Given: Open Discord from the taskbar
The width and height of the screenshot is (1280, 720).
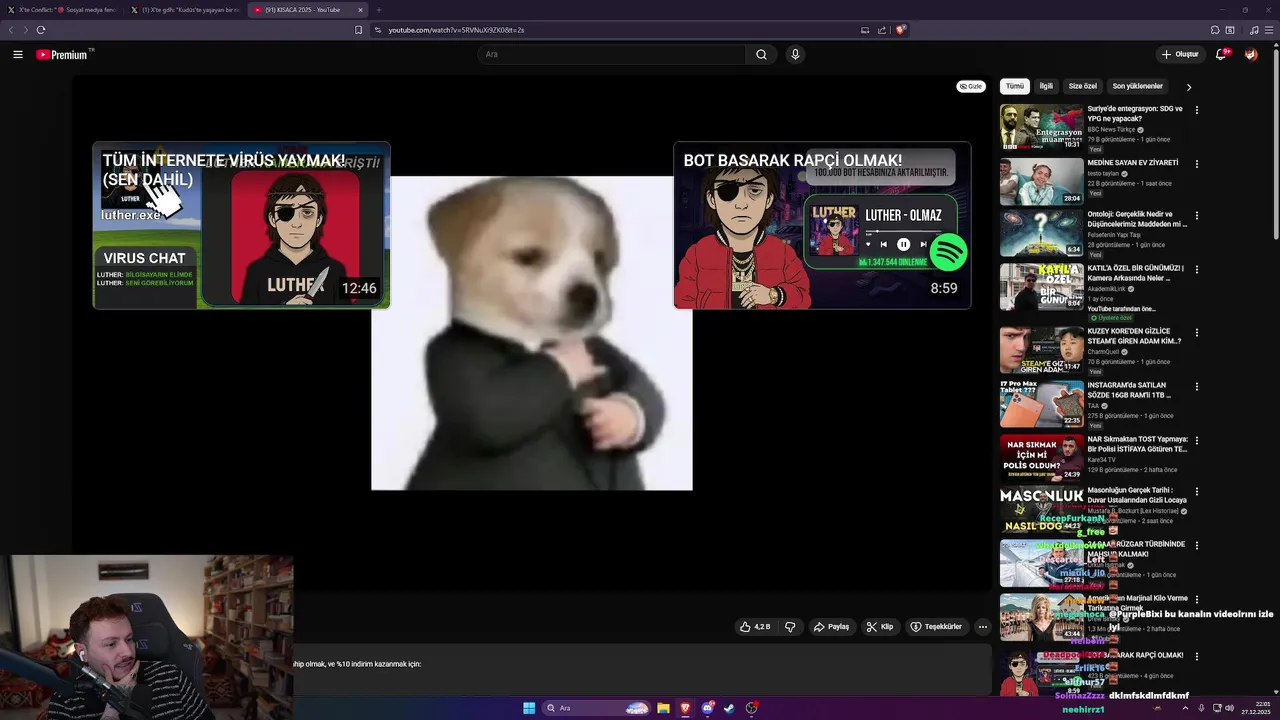Looking at the screenshot, I should point(708,708).
